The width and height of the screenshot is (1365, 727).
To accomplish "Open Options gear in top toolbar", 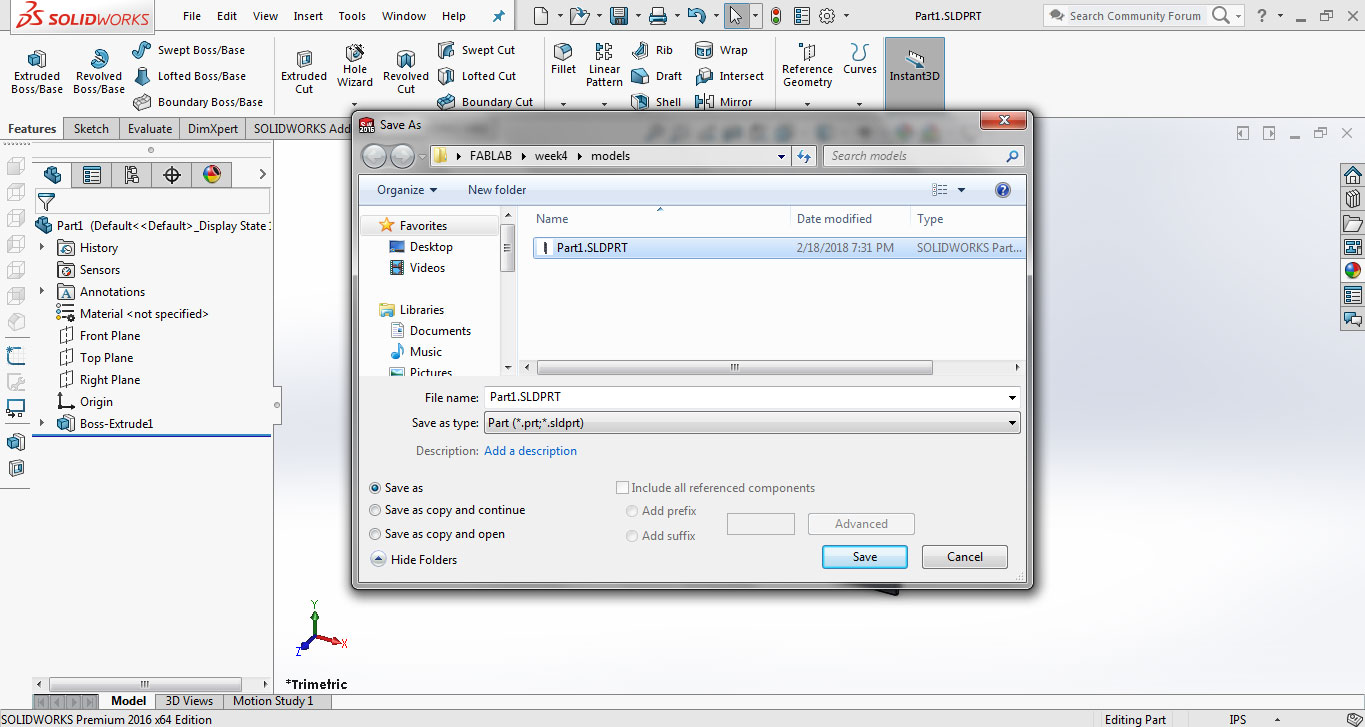I will (x=827, y=16).
